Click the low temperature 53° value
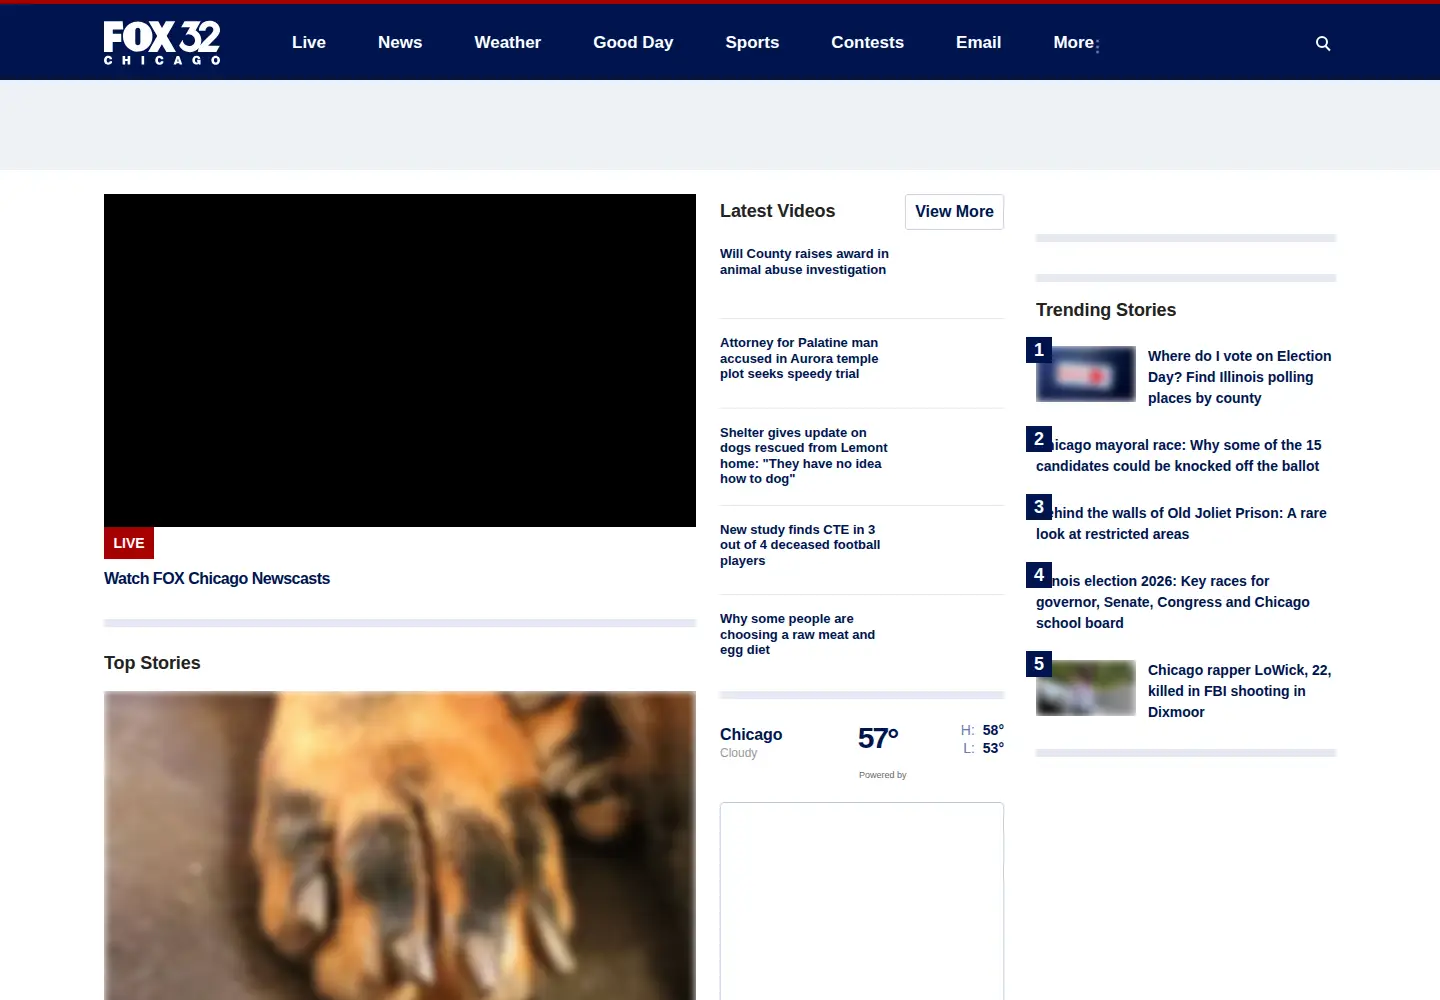The height and width of the screenshot is (1000, 1440). pyautogui.click(x=993, y=748)
